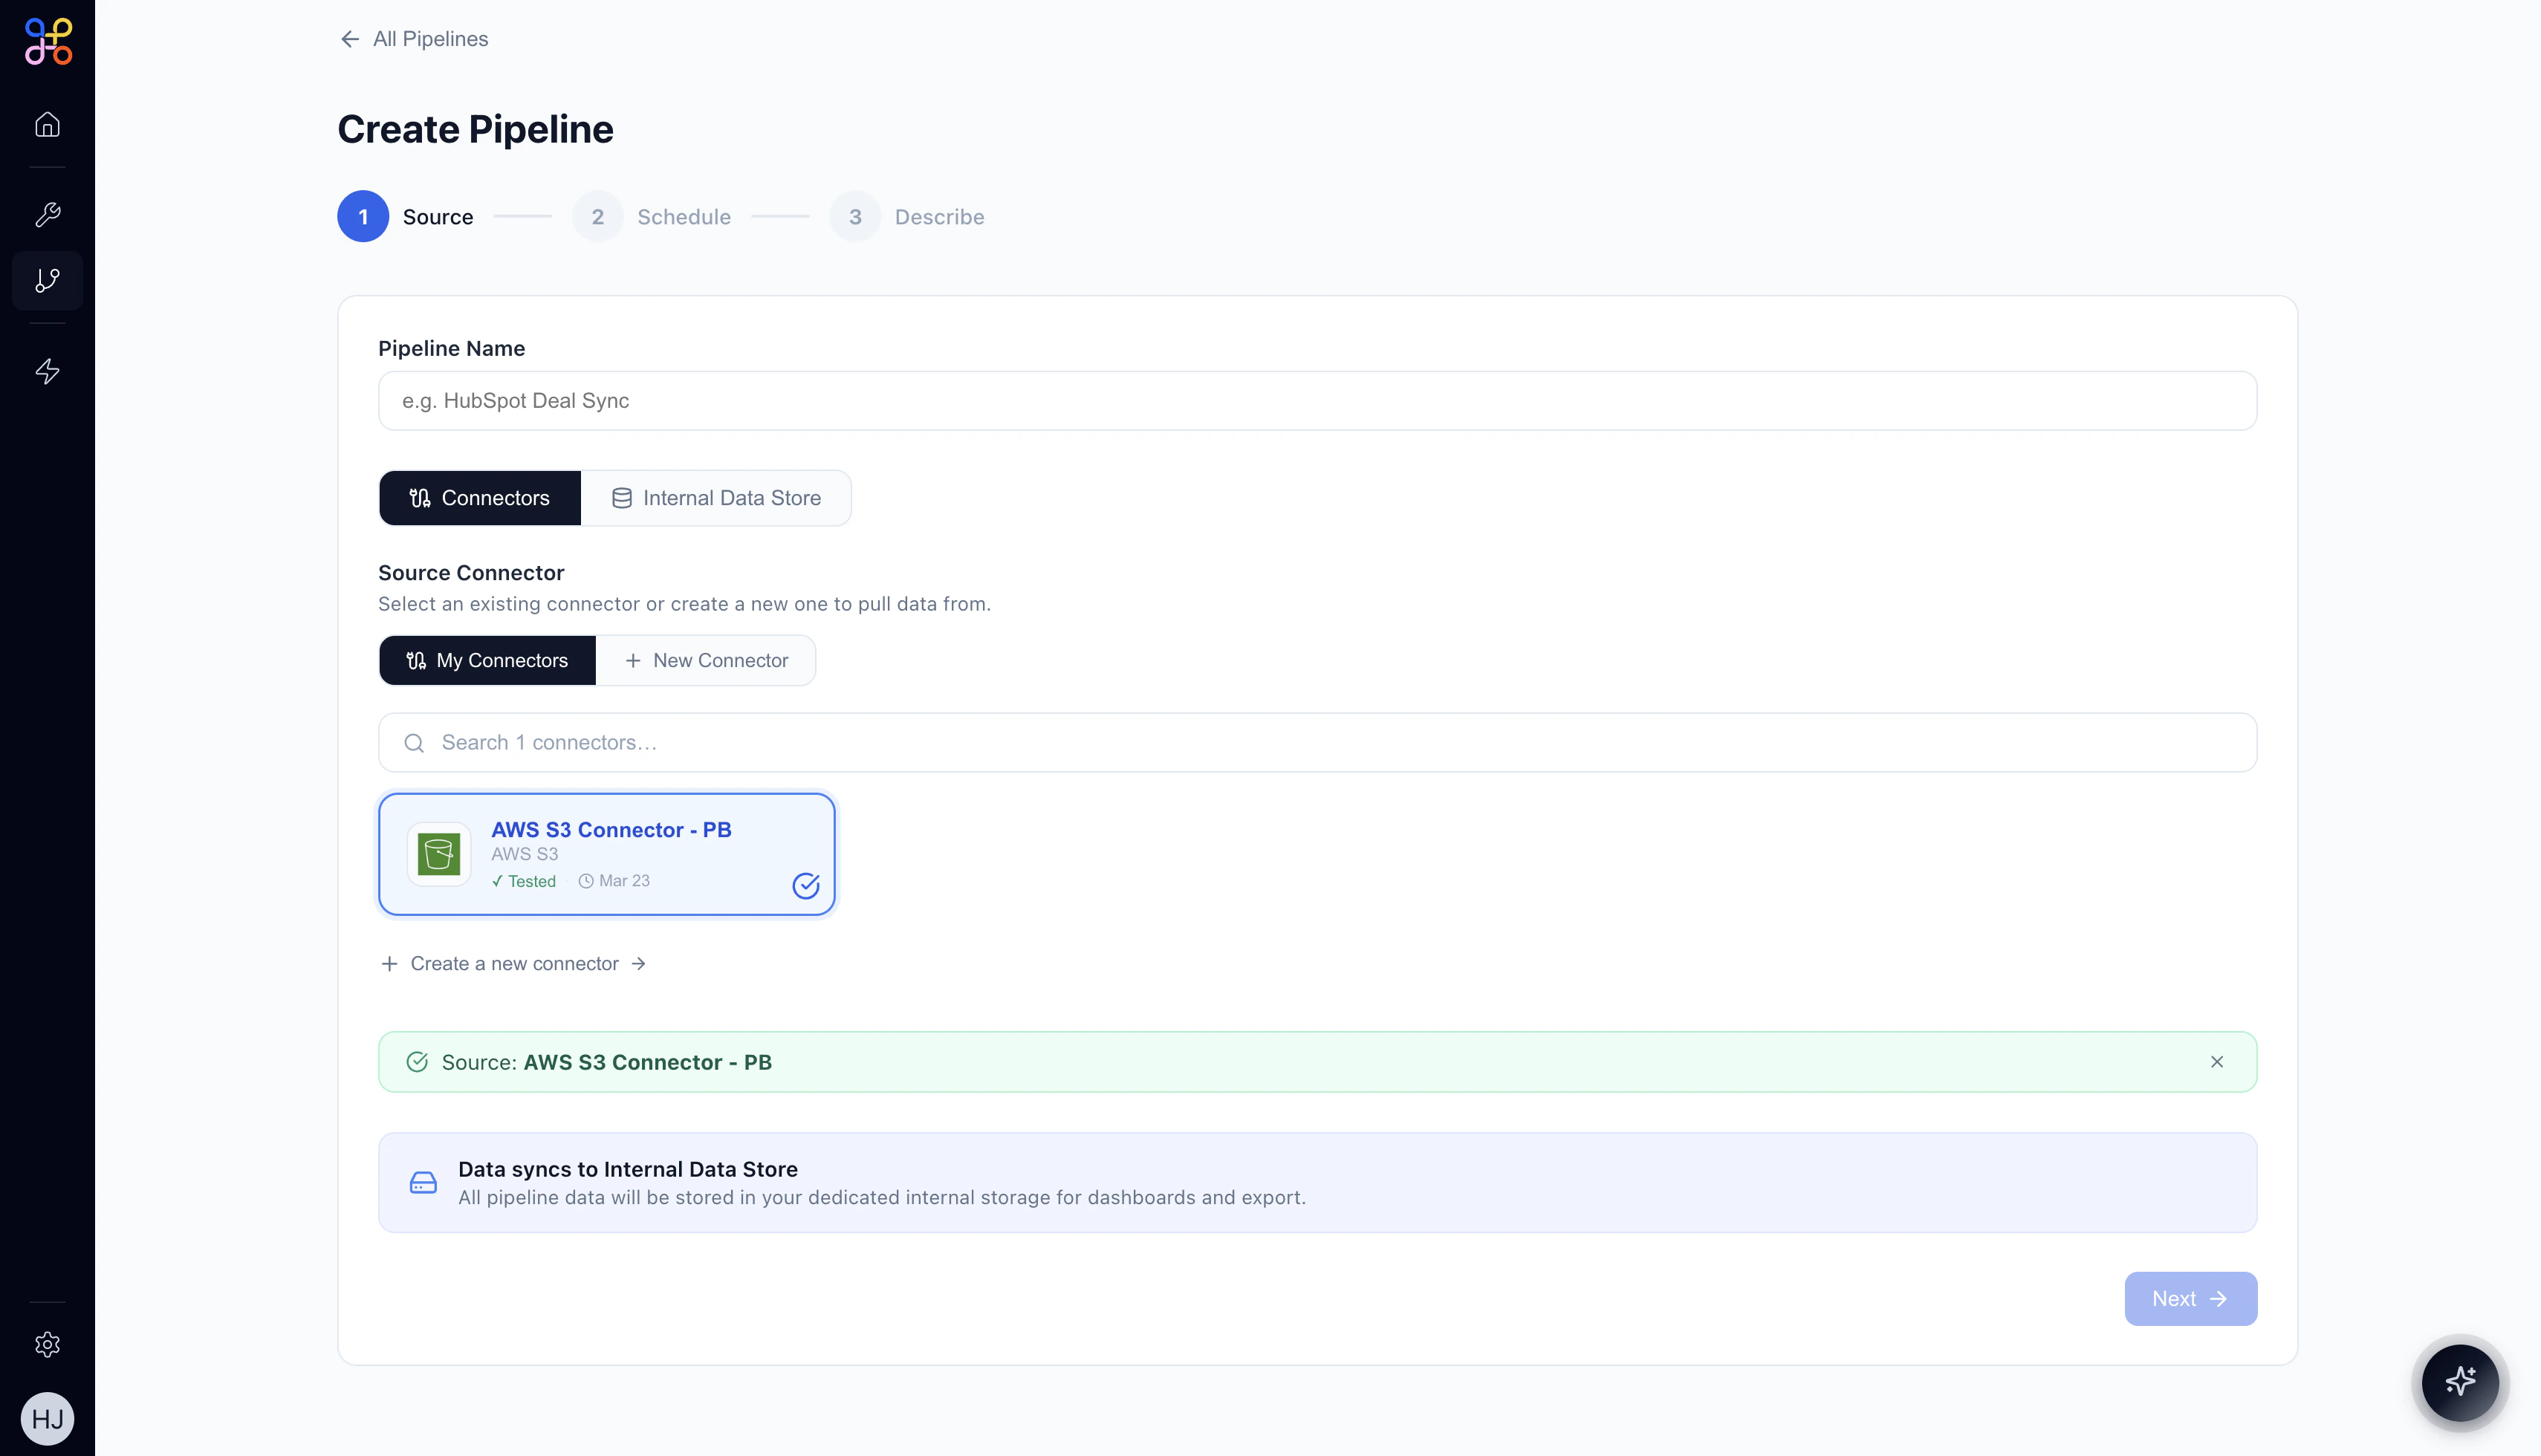Click the app logo at top left

(48, 41)
